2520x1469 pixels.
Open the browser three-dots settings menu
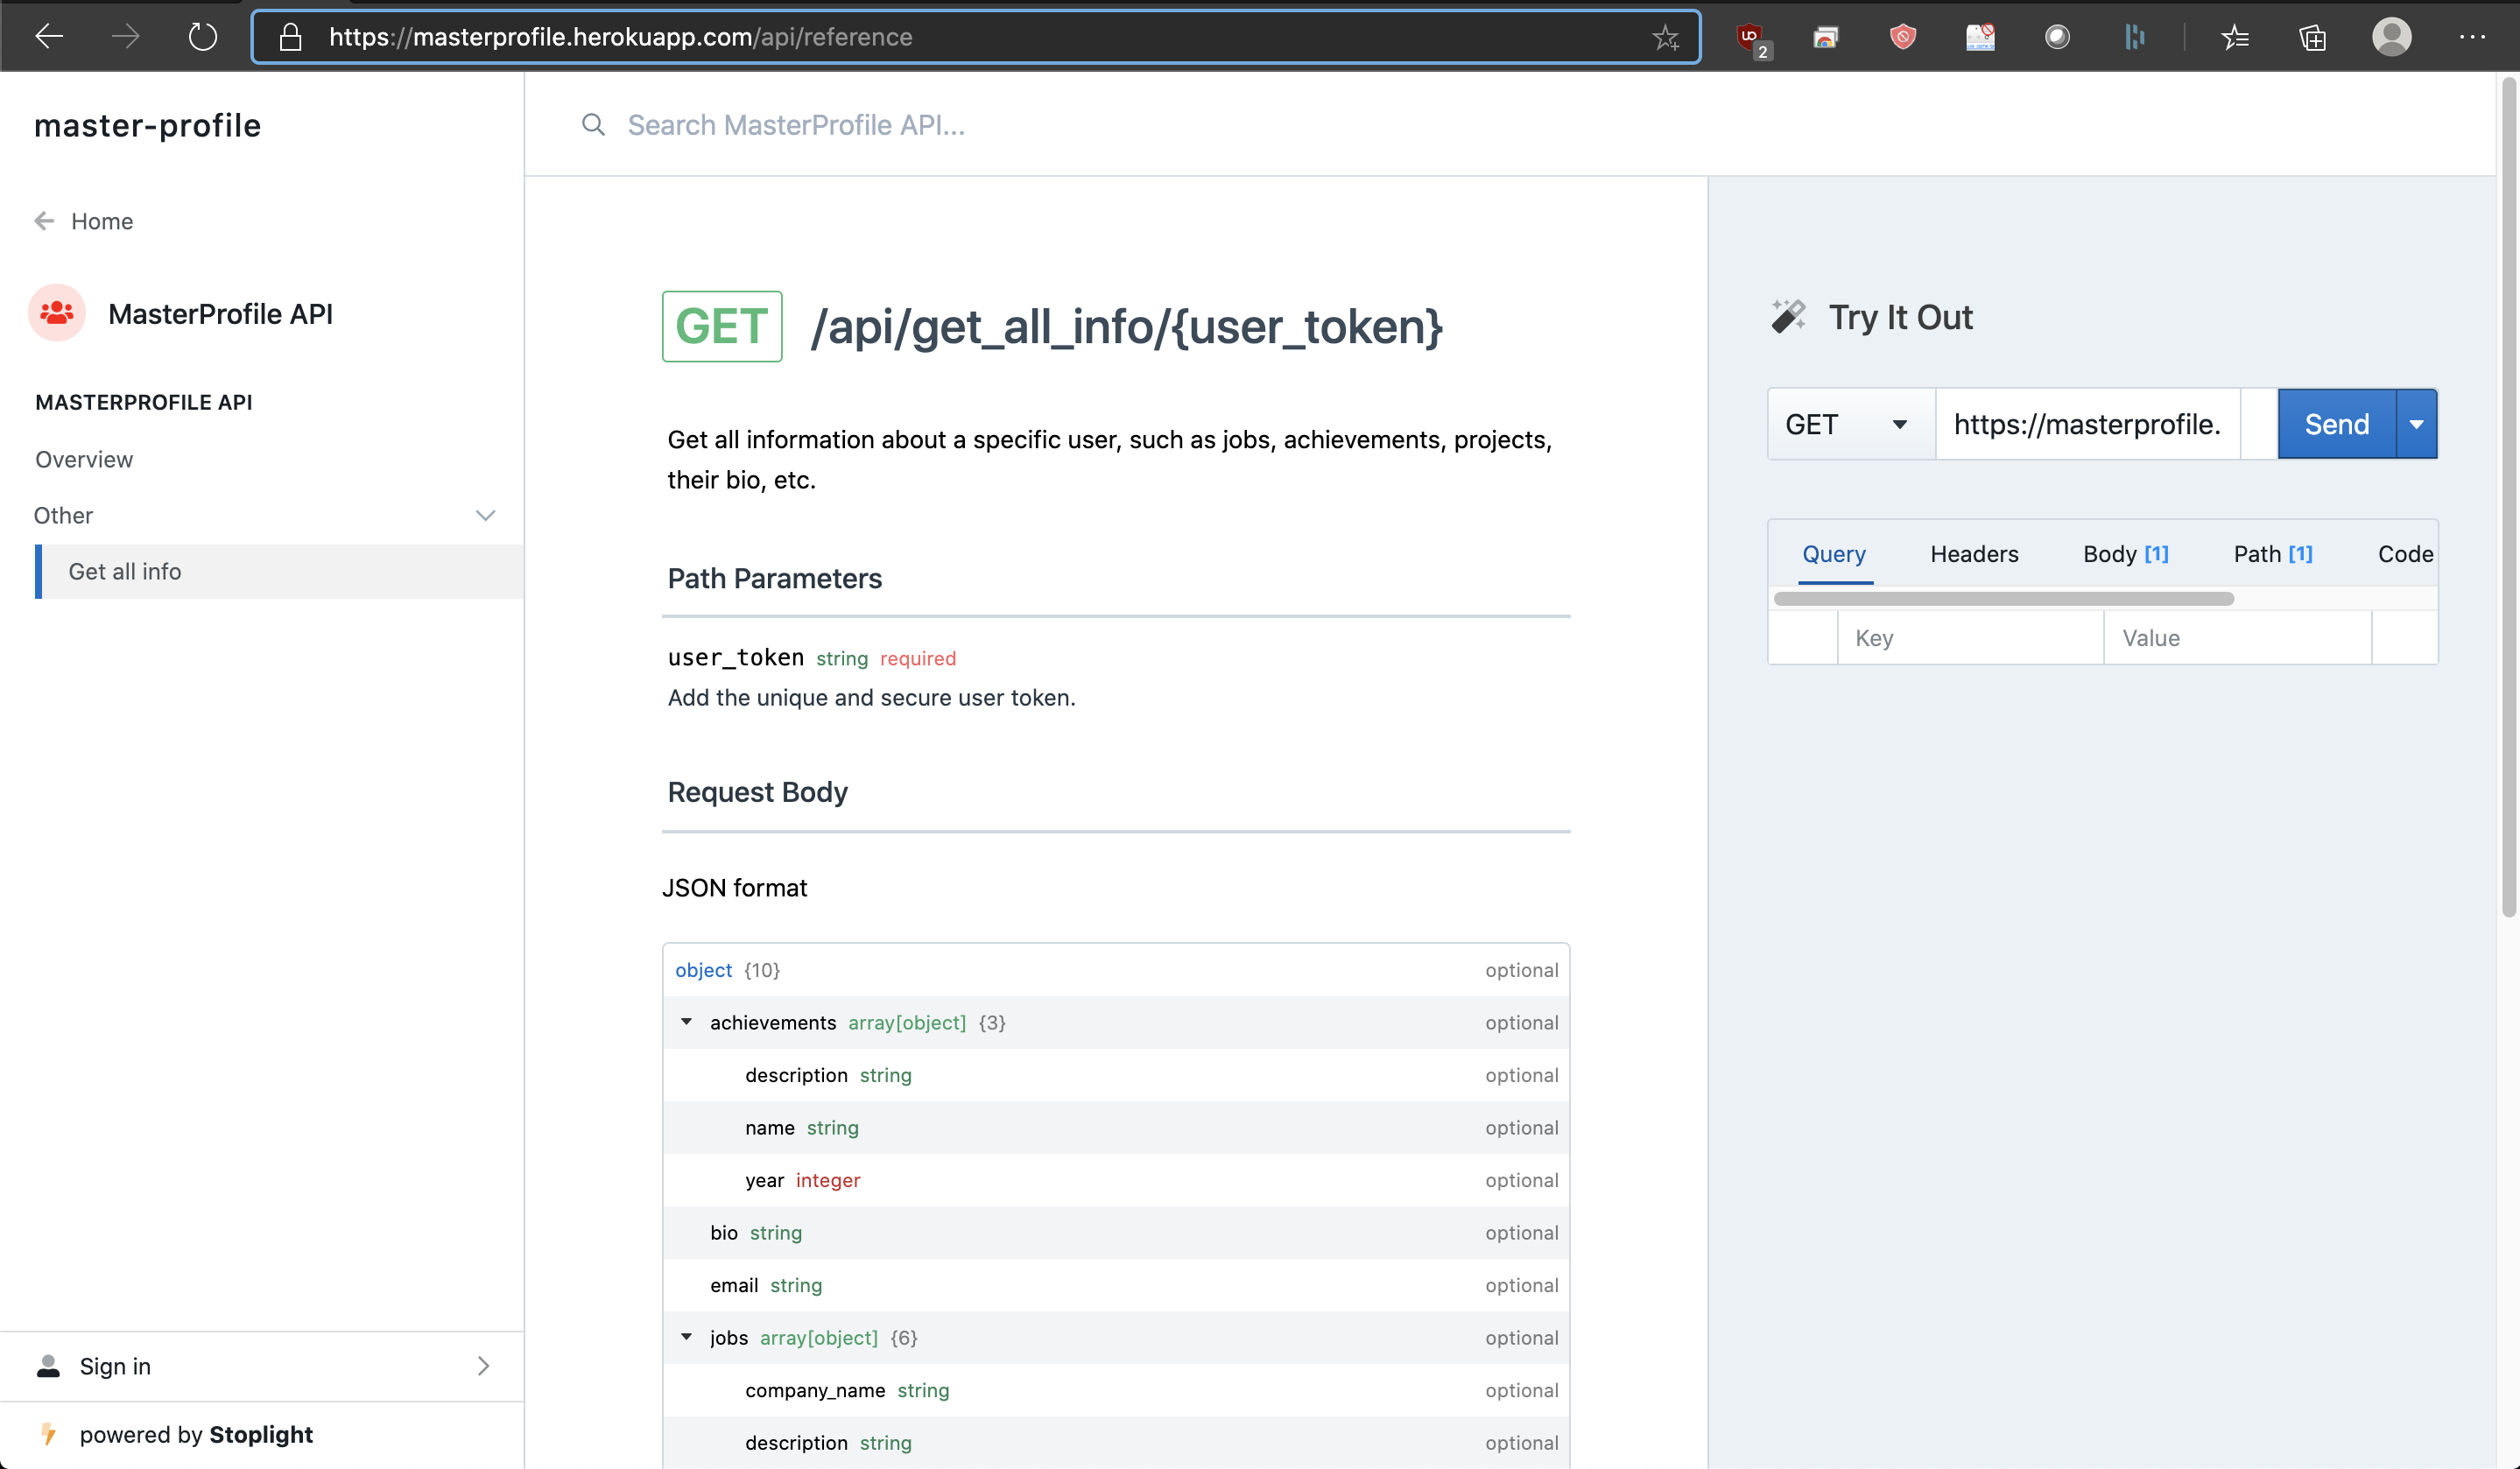point(2472,37)
